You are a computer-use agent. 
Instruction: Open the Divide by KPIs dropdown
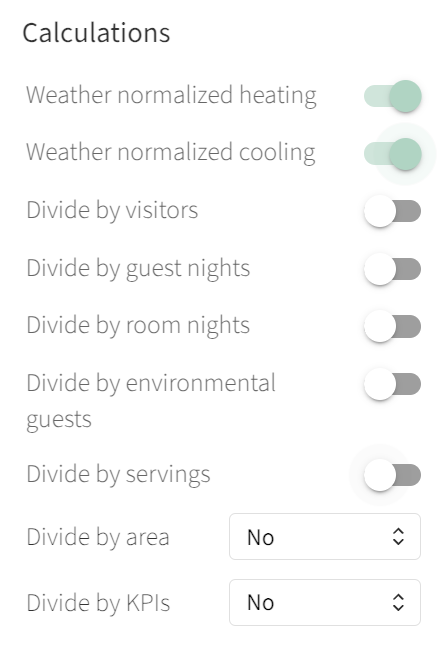coord(325,602)
